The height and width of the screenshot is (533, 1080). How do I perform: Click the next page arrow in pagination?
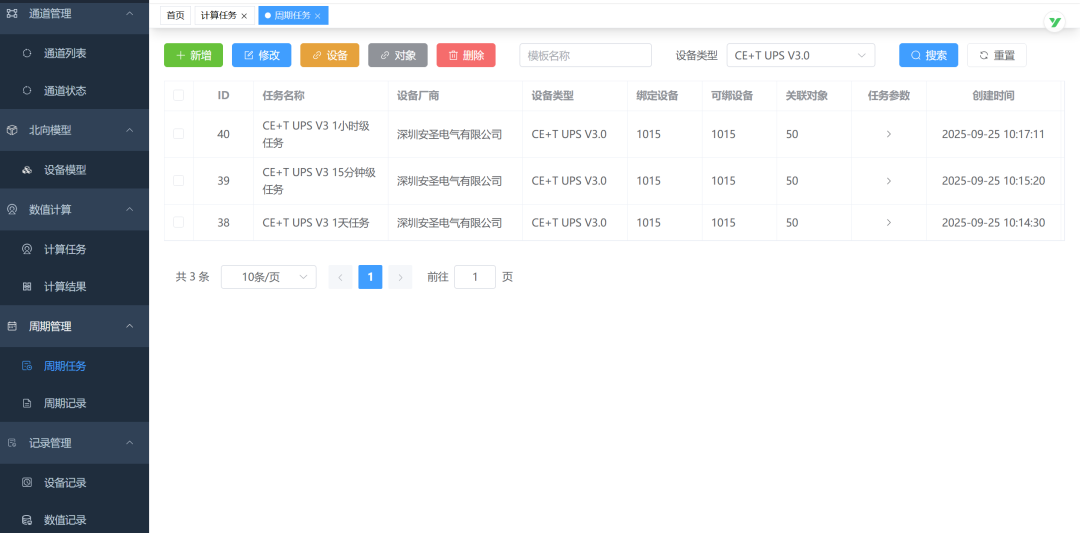[x=400, y=277]
